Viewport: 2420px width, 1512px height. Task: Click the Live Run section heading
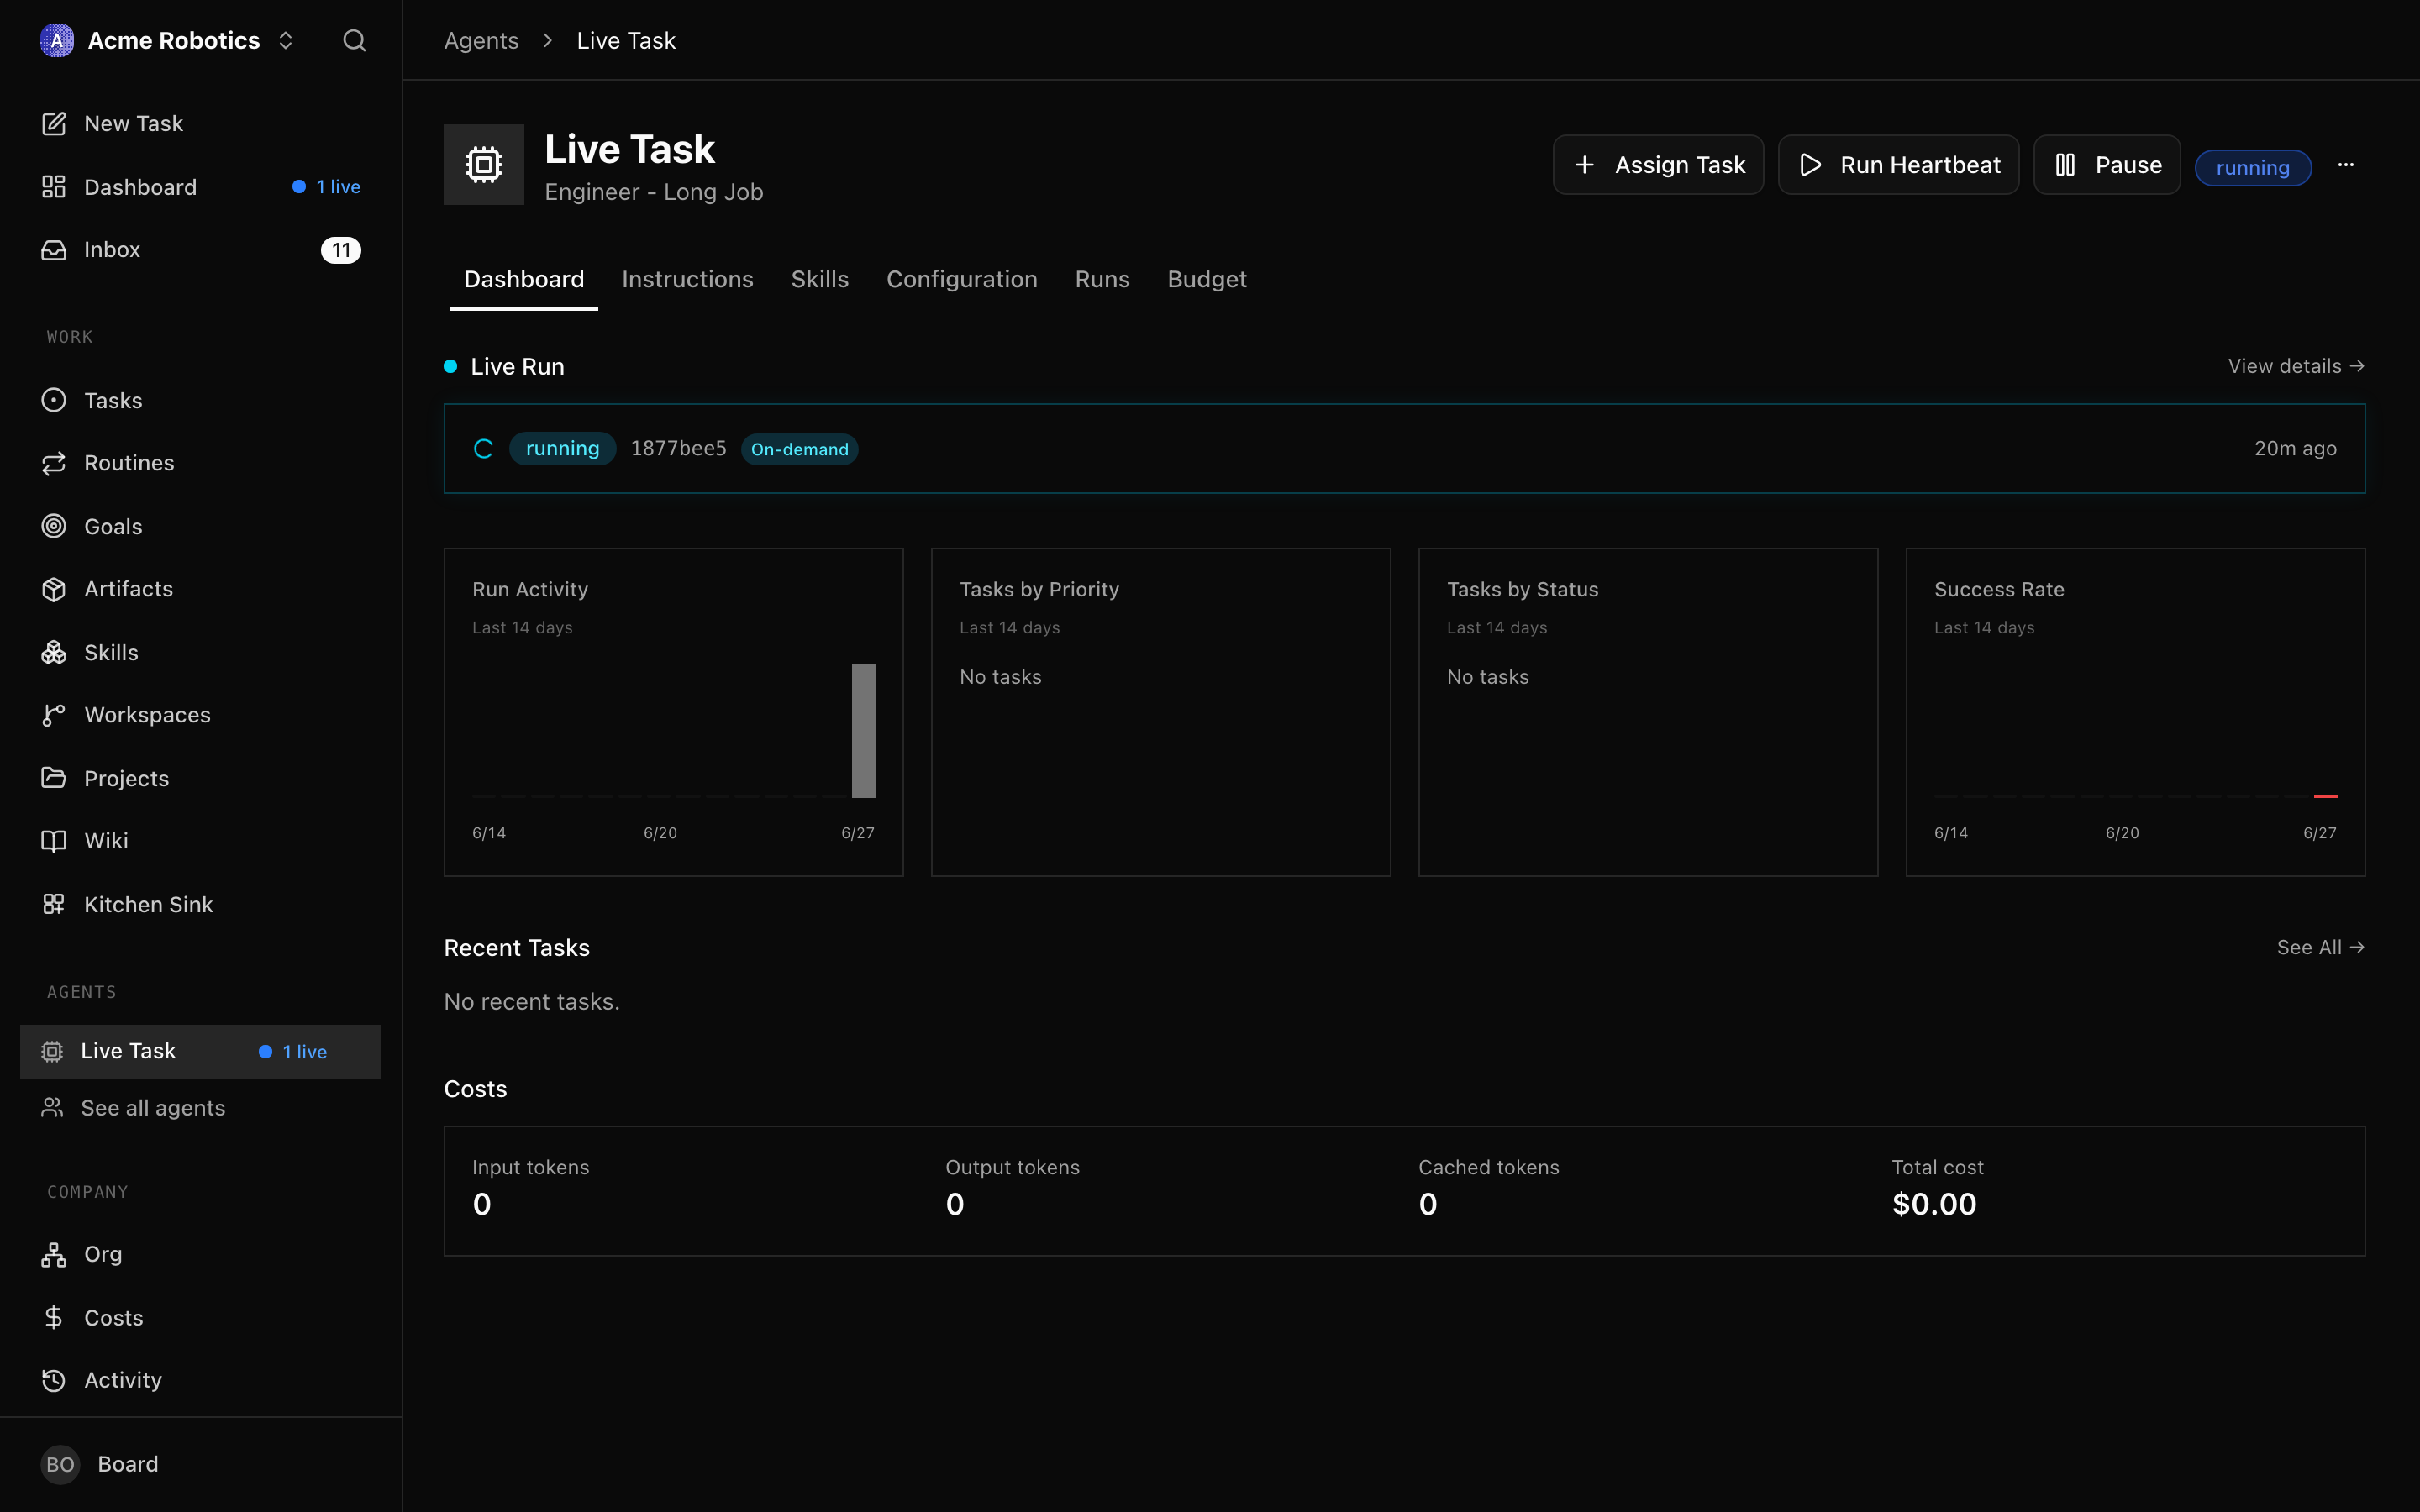pyautogui.click(x=517, y=366)
